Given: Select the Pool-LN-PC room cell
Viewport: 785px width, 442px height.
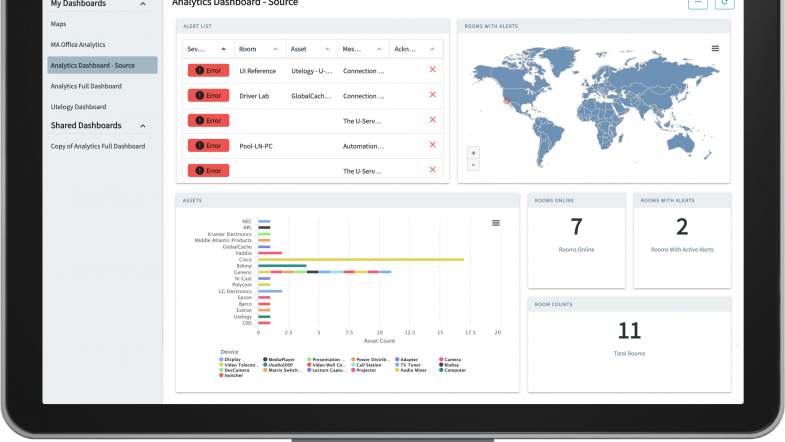Looking at the screenshot, I should tap(256, 146).
